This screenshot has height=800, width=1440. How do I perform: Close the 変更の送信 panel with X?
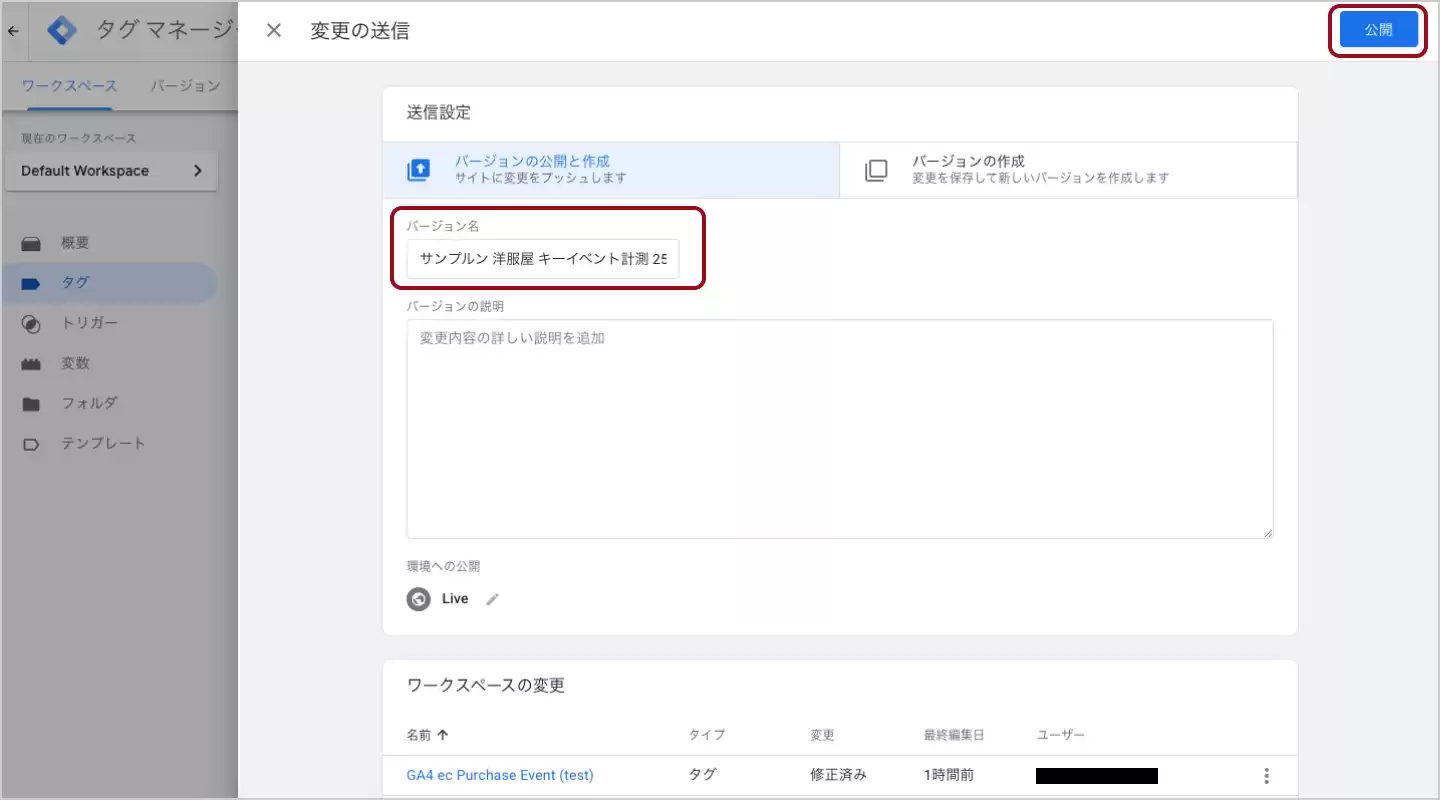pos(273,31)
